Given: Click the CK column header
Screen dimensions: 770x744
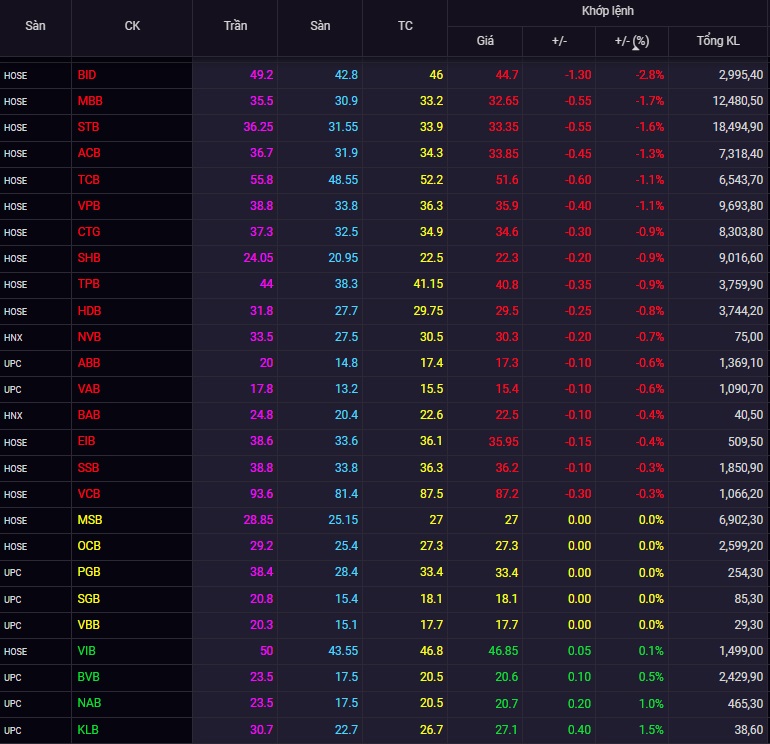Looking at the screenshot, I should click(x=132, y=26).
